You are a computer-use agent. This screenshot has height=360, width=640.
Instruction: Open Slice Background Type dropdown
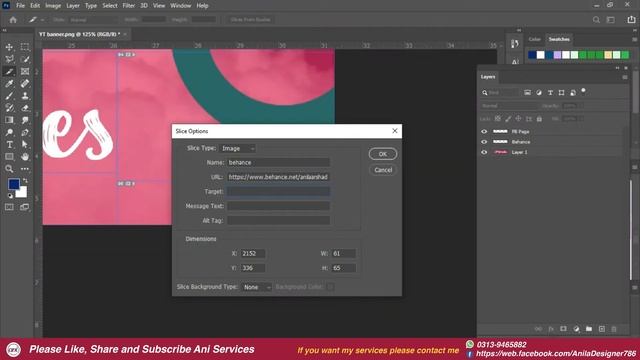[x=256, y=287]
